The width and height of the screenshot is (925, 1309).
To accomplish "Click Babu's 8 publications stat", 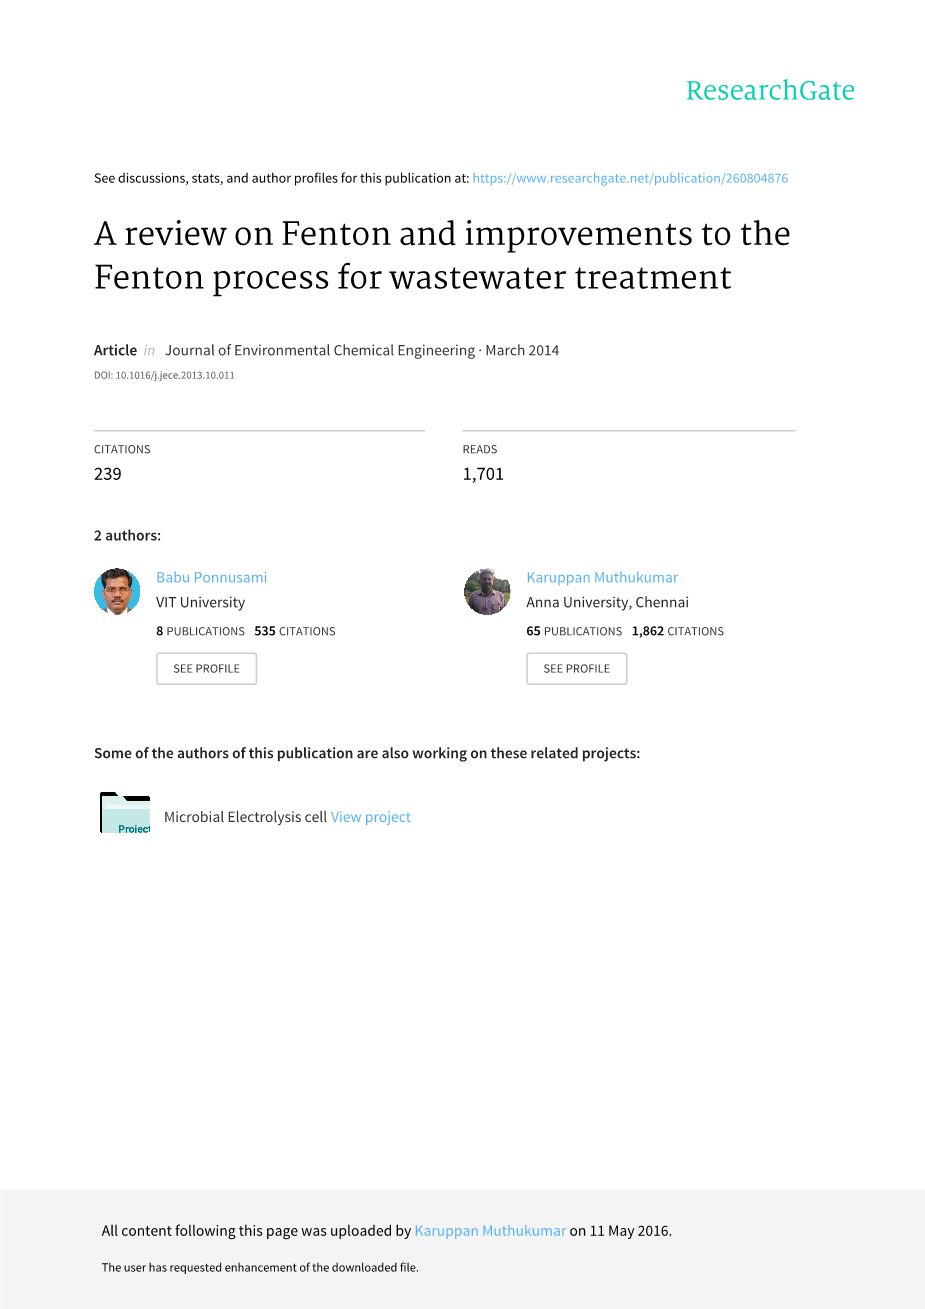I will click(x=200, y=631).
